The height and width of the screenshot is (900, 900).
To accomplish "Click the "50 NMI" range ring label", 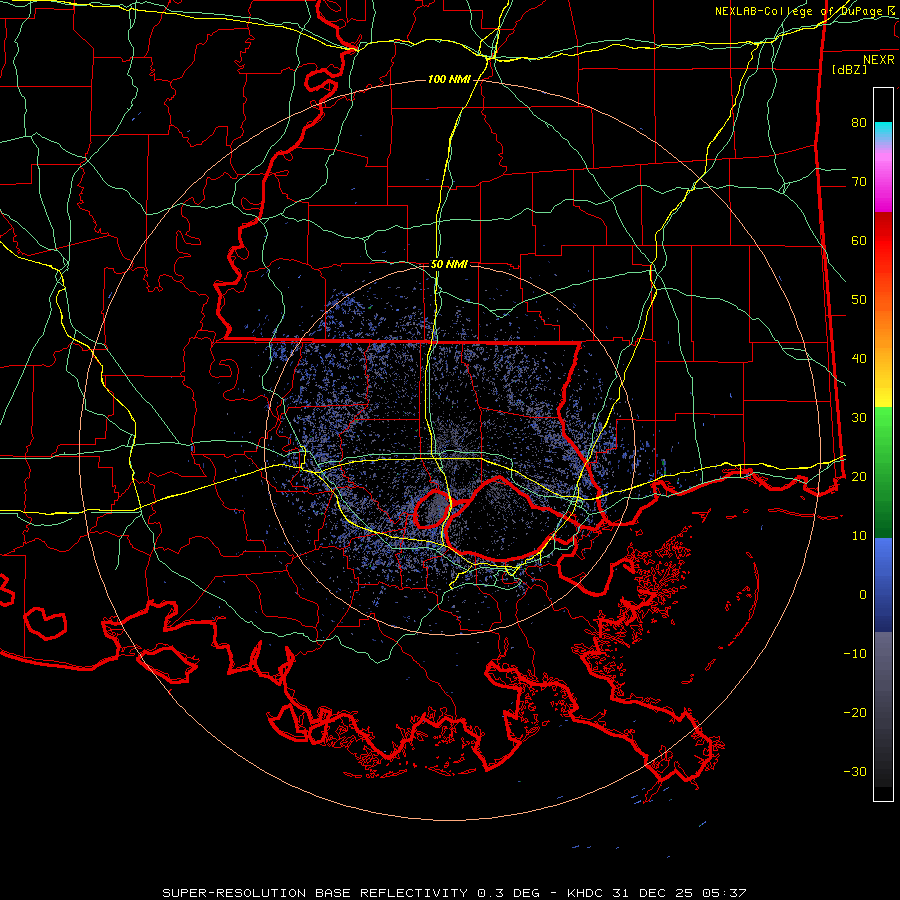I will 449,265.
